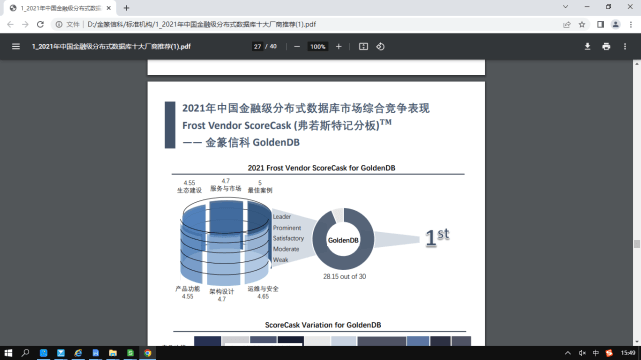Click the 'Satisfactory' level label

pos(288,238)
